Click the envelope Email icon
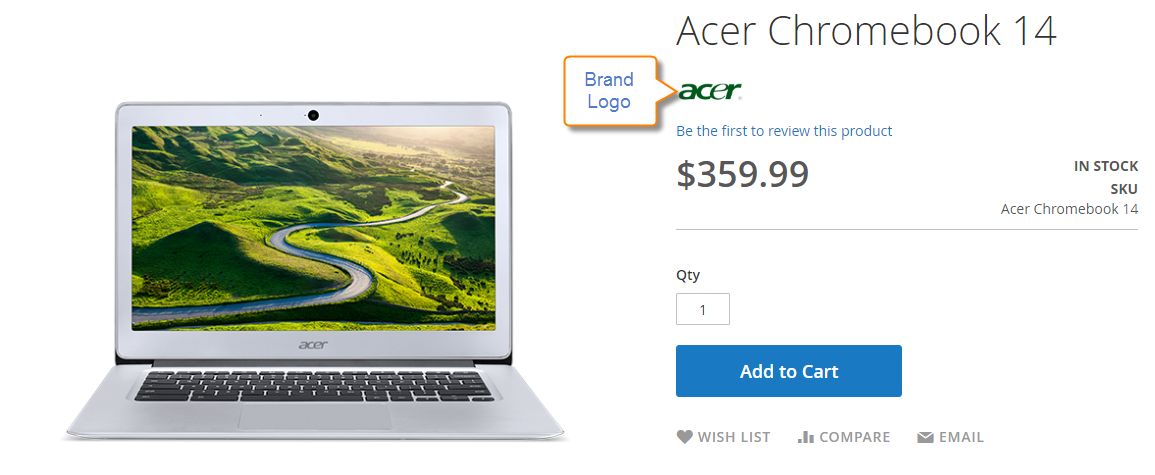This screenshot has width=1155, height=475. tap(925, 437)
